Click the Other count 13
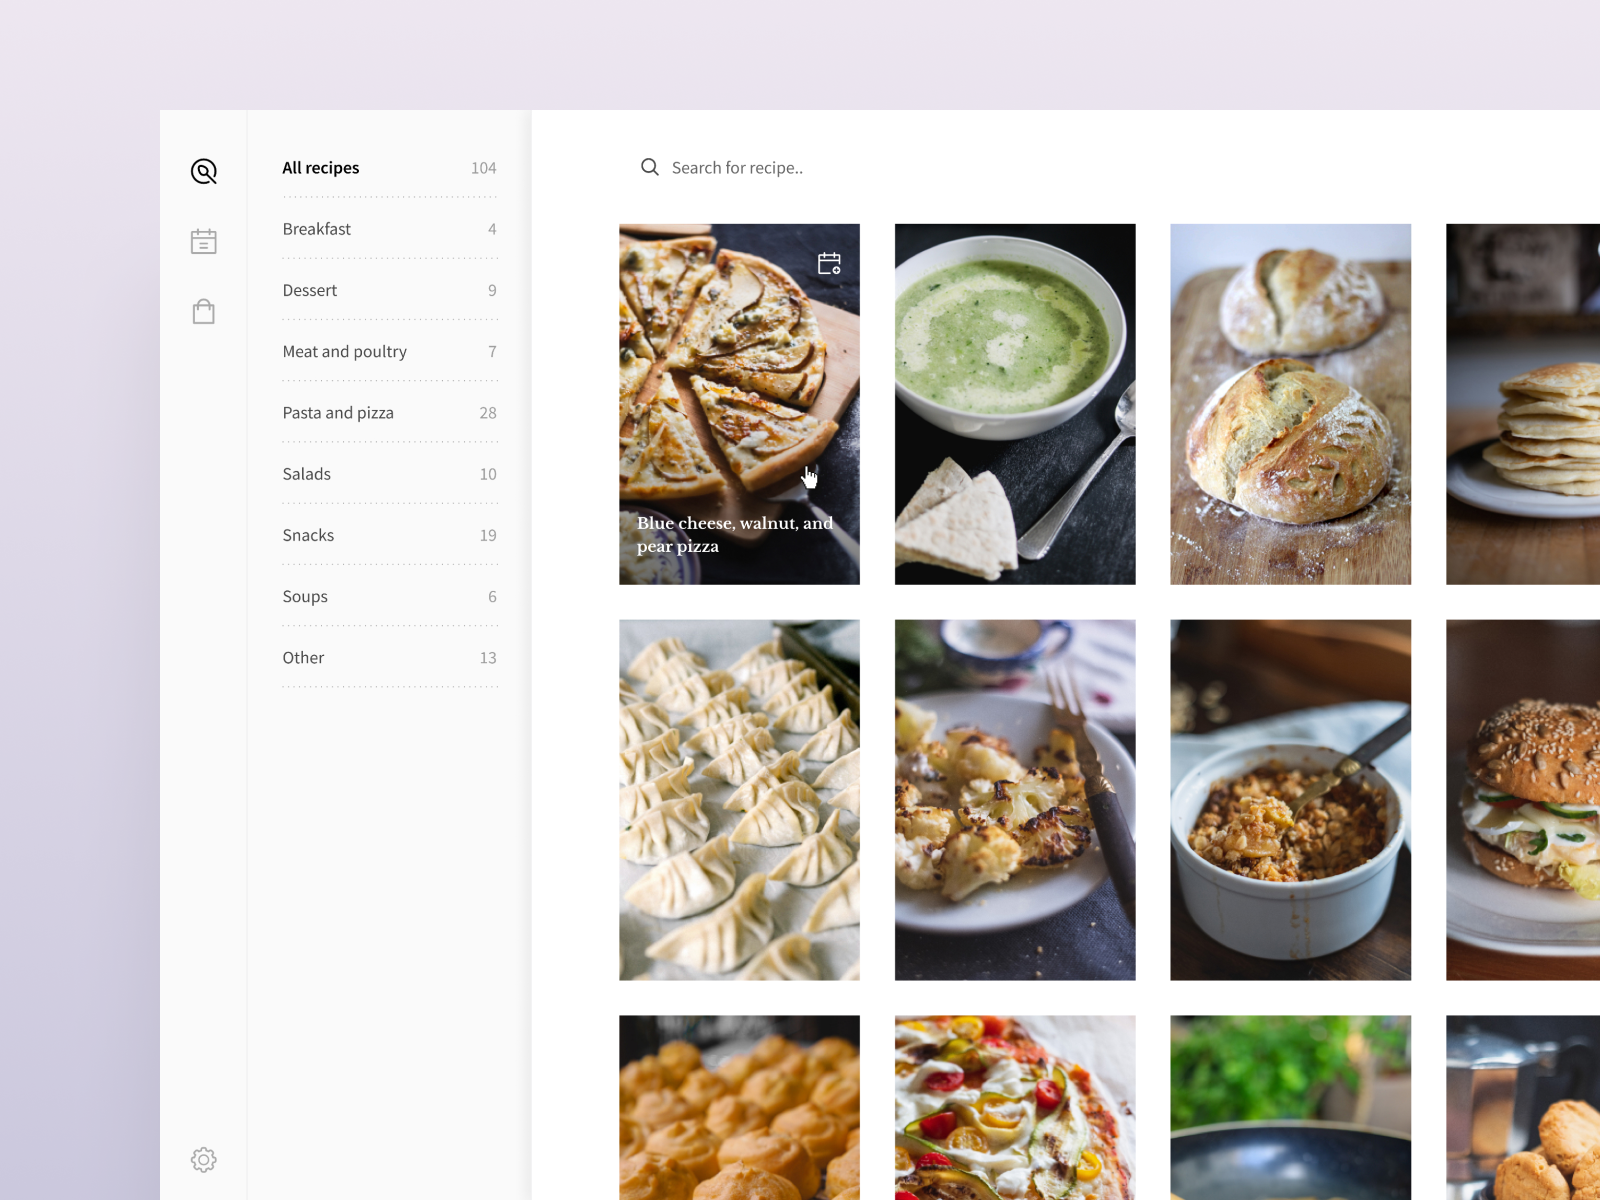Viewport: 1600px width, 1200px height. pos(488,658)
